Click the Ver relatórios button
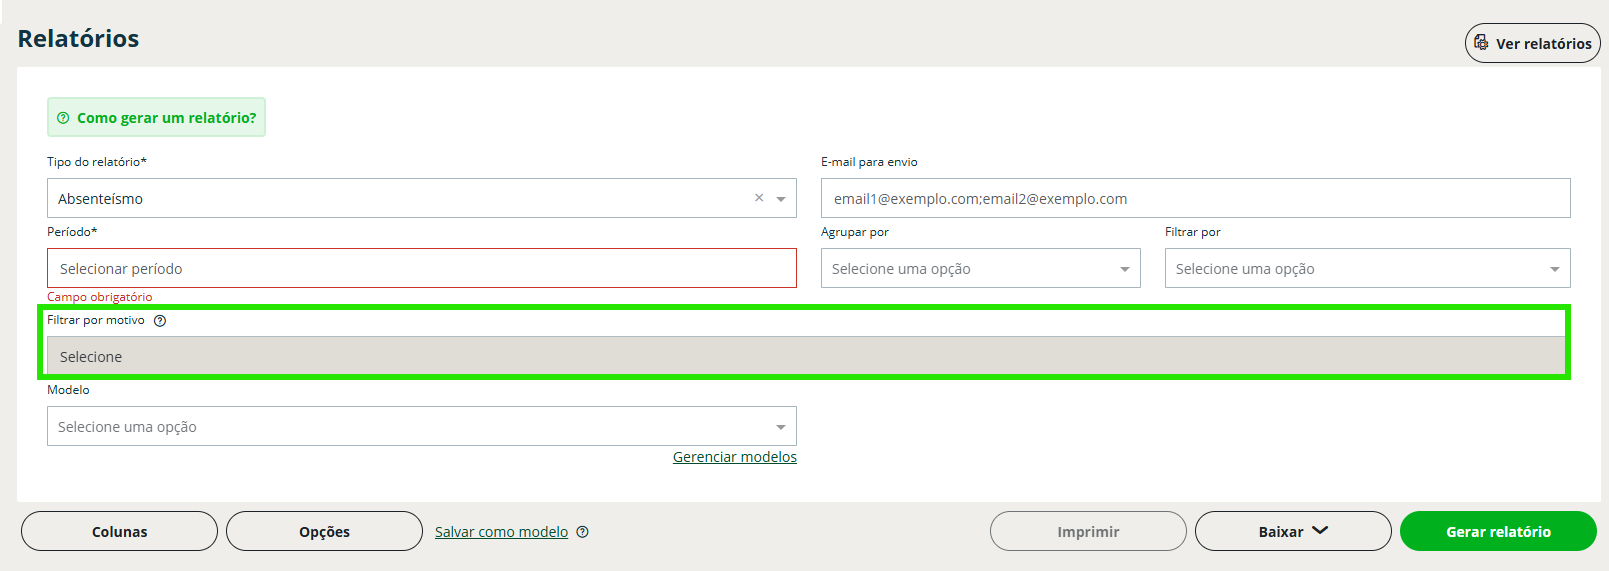The image size is (1609, 571). point(1532,43)
